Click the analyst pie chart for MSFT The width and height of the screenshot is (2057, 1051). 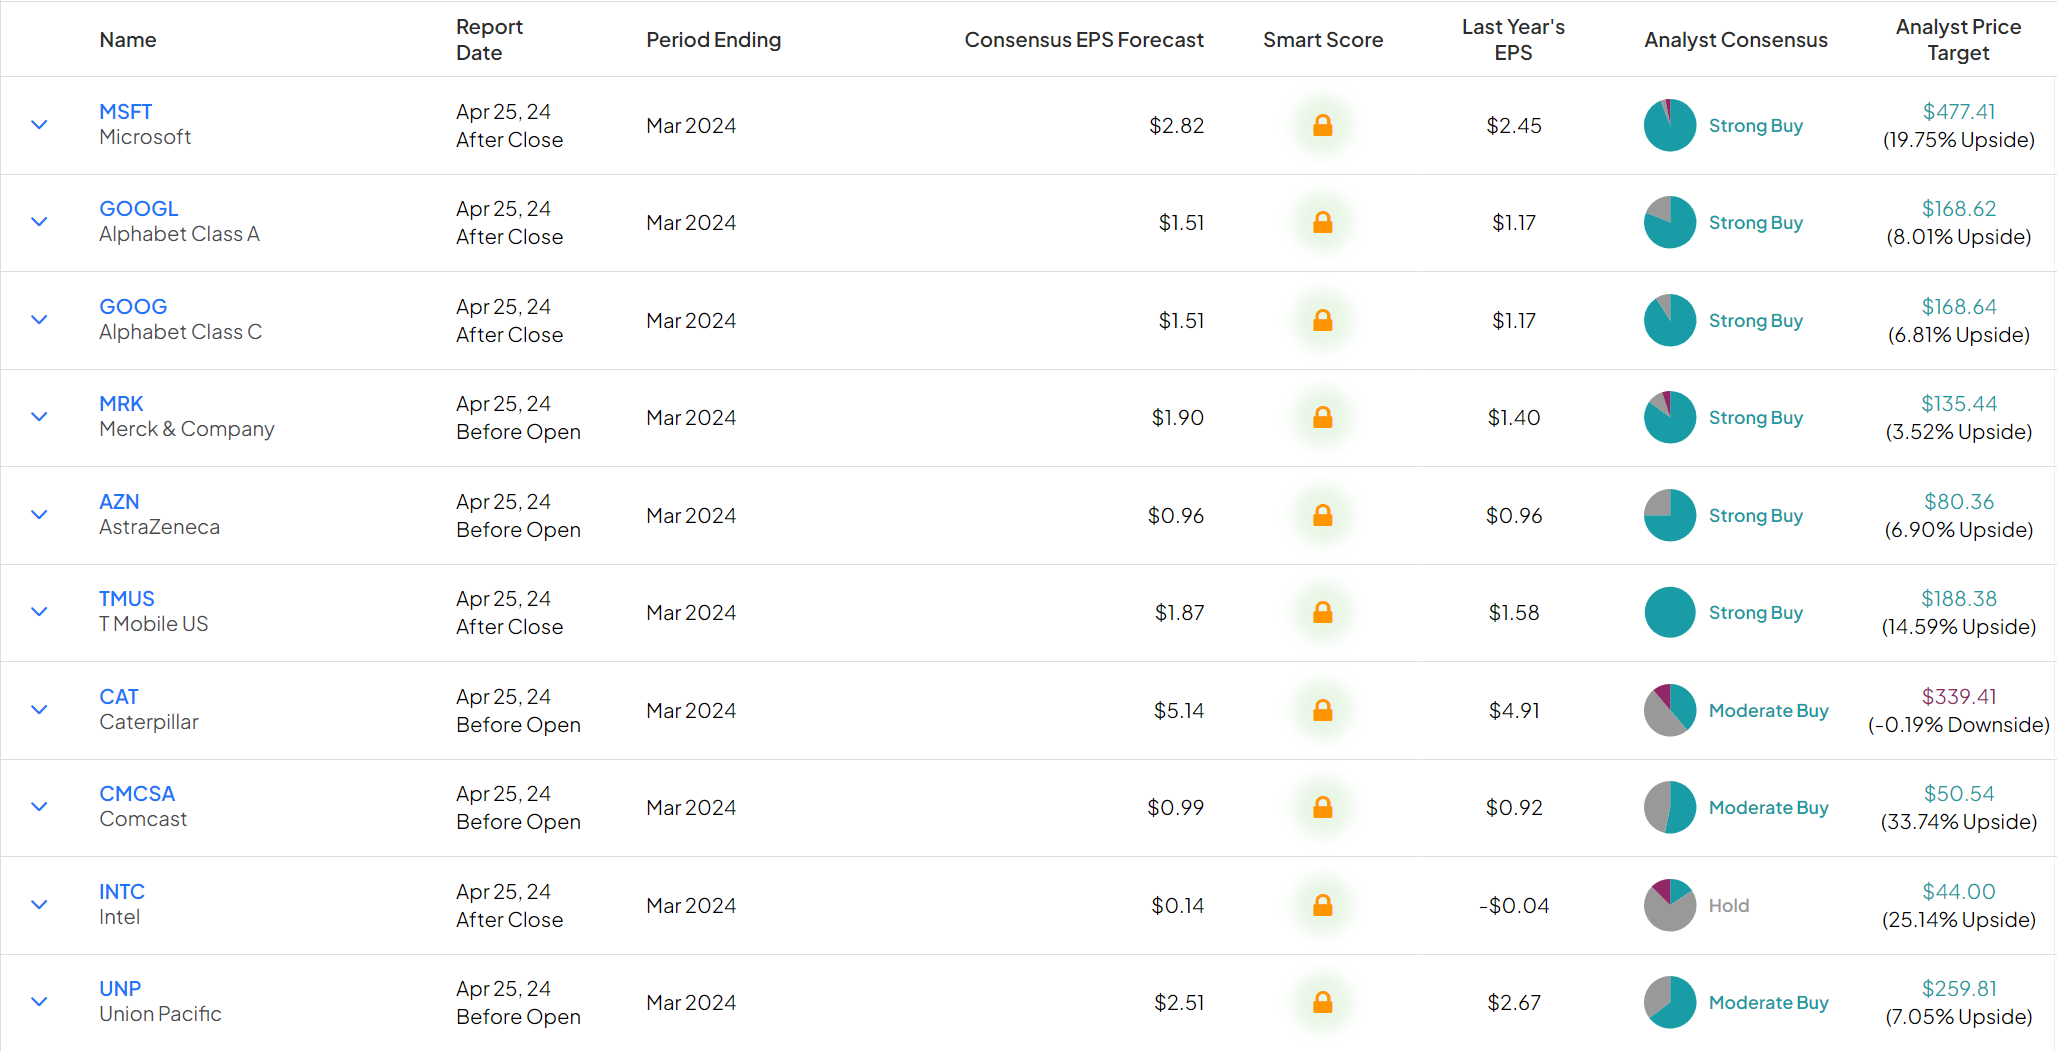(1670, 125)
